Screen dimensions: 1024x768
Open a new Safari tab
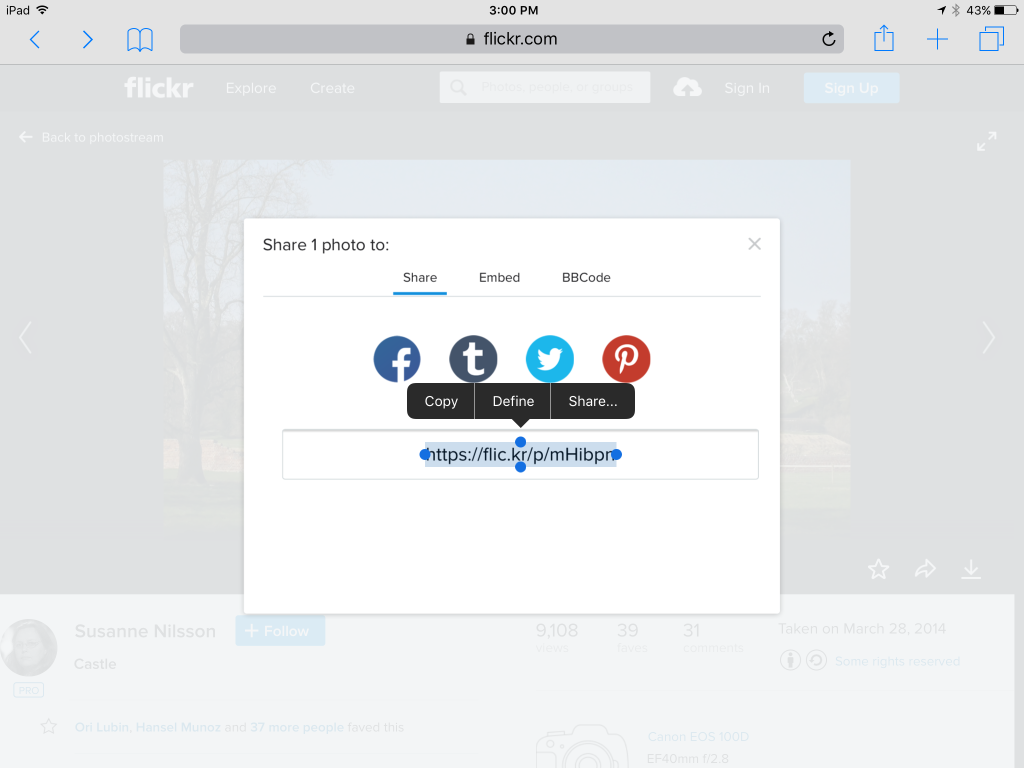(937, 39)
